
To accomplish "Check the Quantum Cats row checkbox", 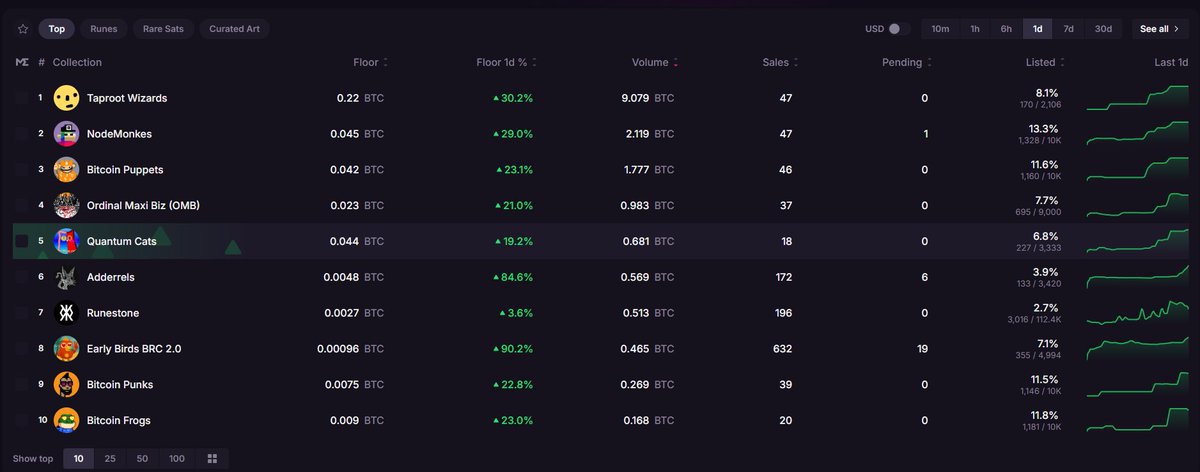I will [x=22, y=241].
